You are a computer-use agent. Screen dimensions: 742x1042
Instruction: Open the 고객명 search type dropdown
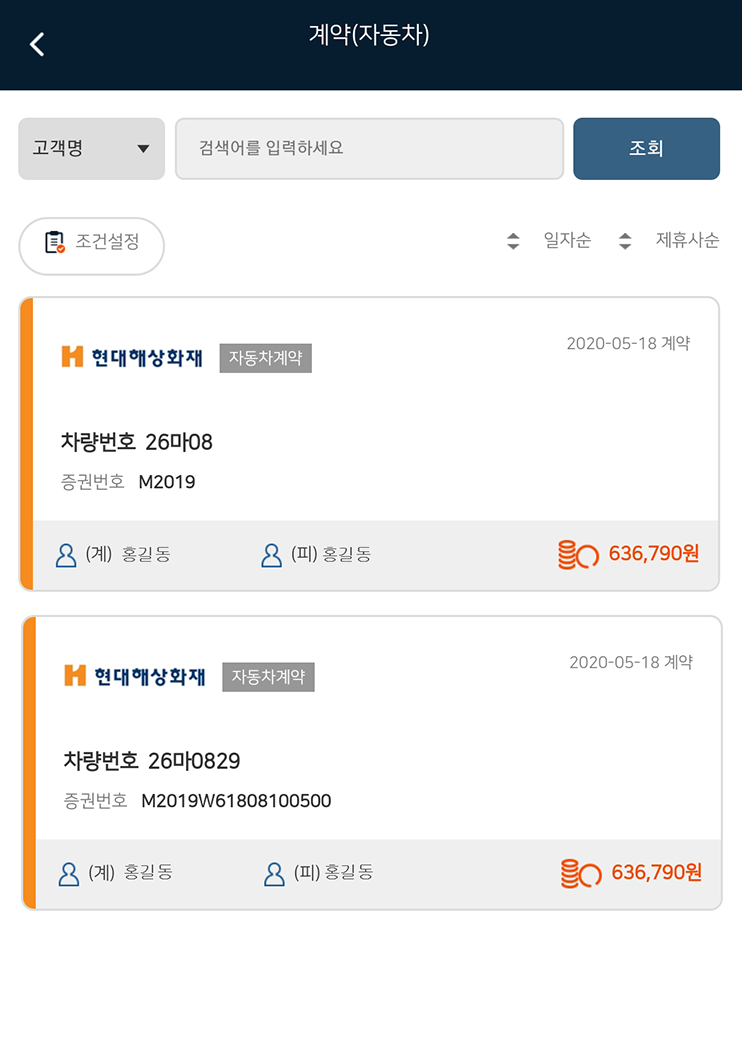point(92,149)
